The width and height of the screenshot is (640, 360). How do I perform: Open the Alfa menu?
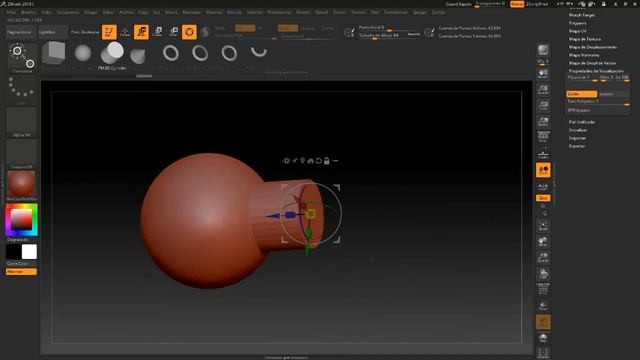(x=11, y=12)
